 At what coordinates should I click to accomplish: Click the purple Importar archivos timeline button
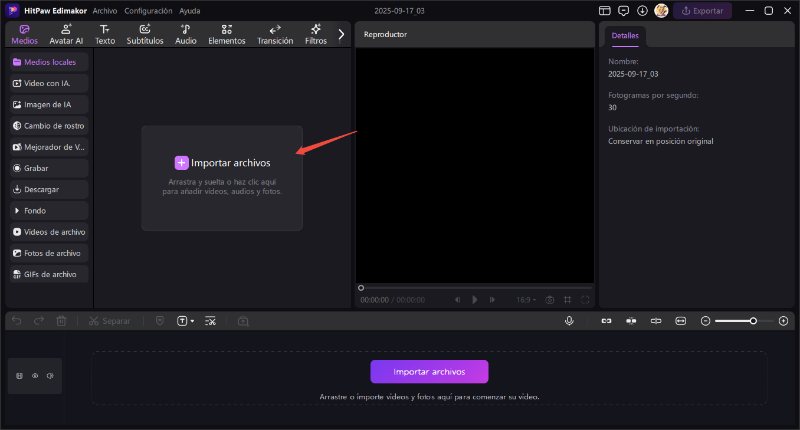tap(429, 372)
